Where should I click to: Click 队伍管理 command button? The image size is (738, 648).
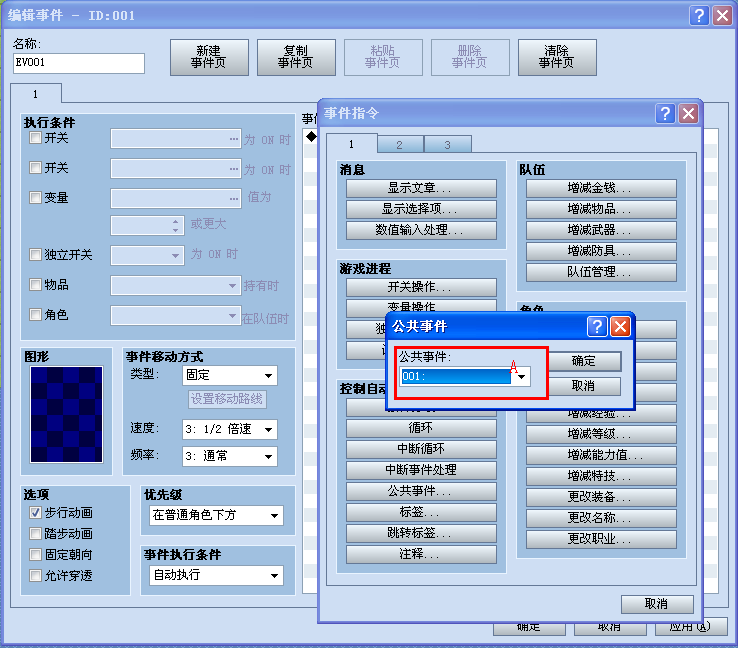pos(601,272)
